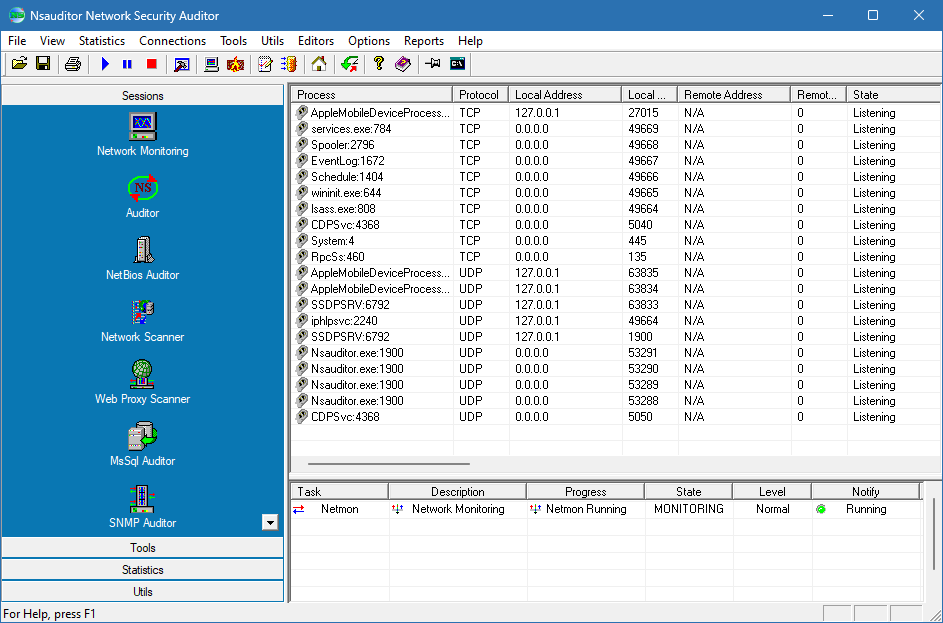Open the Connections menu
Image resolution: width=943 pixels, height=623 pixels.
(x=173, y=41)
